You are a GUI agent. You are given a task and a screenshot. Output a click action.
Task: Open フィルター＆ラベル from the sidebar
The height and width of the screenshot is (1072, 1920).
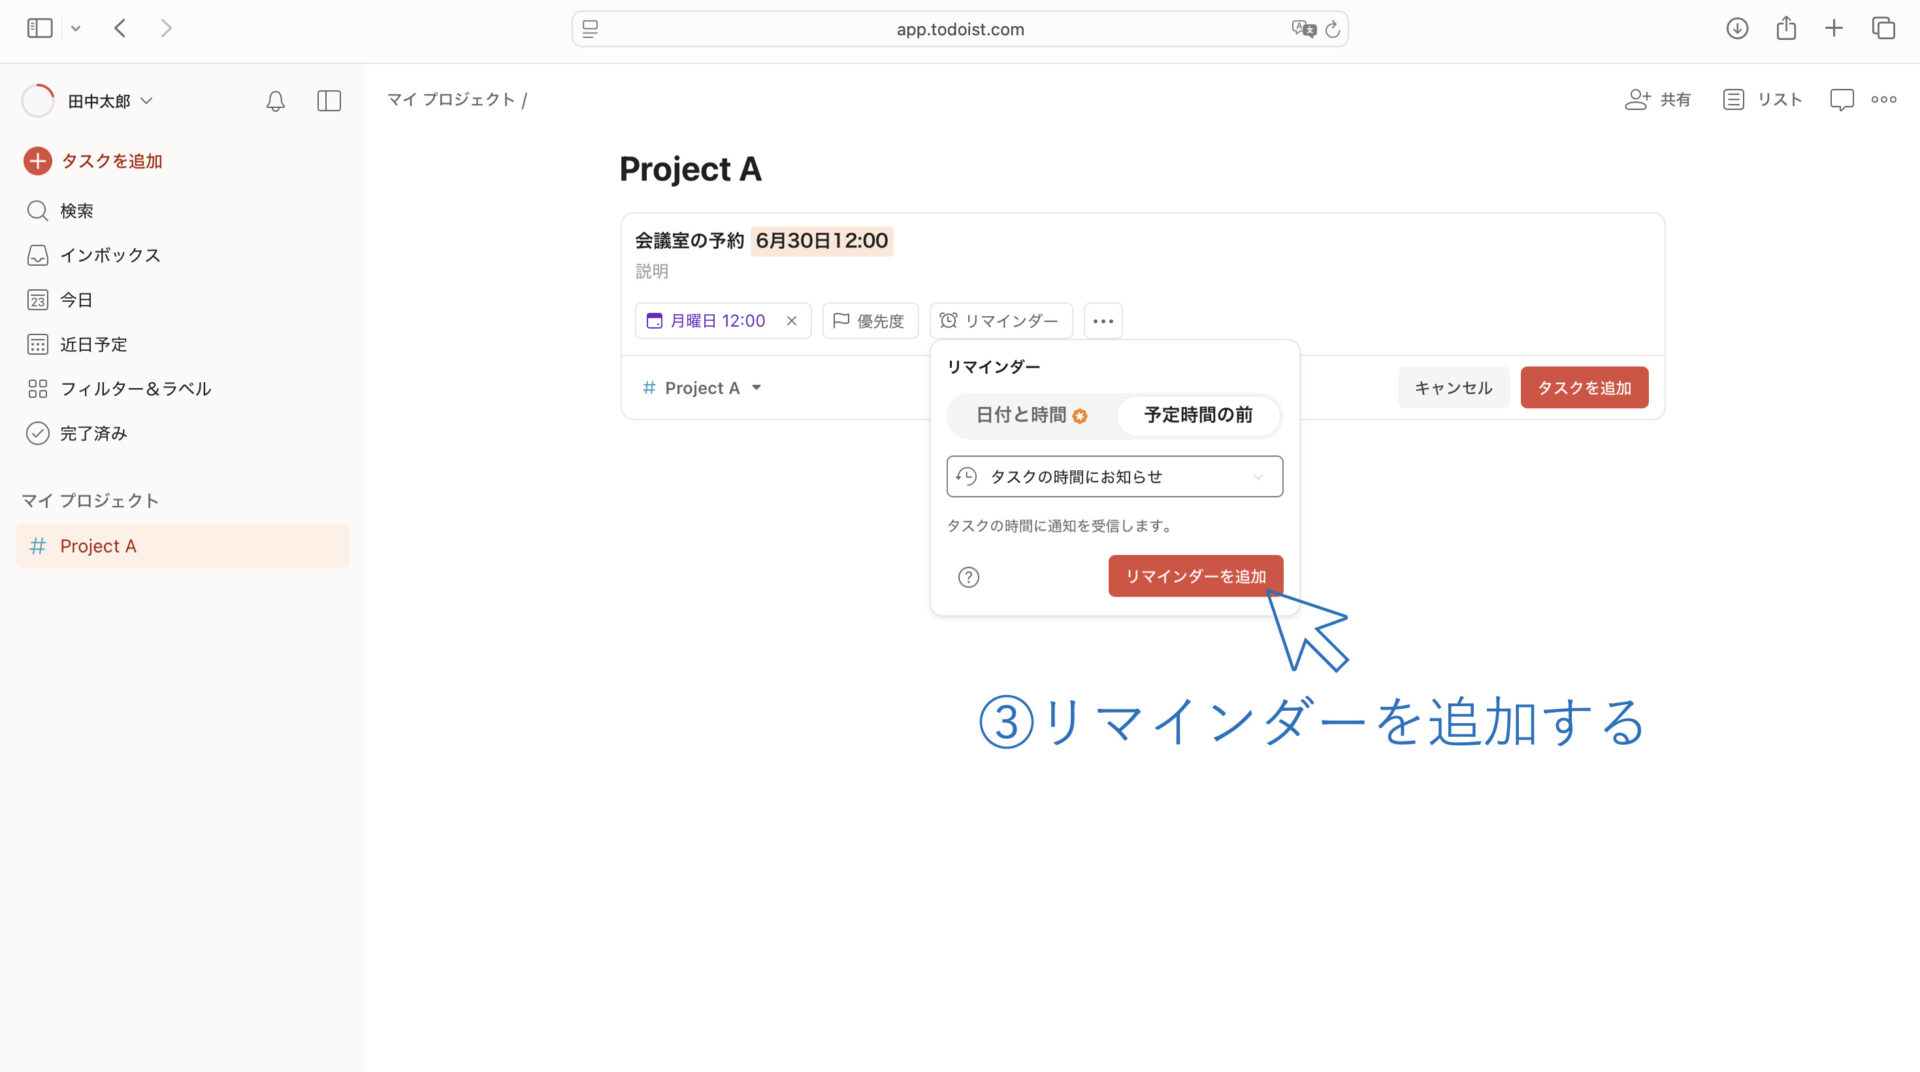pyautogui.click(x=135, y=388)
